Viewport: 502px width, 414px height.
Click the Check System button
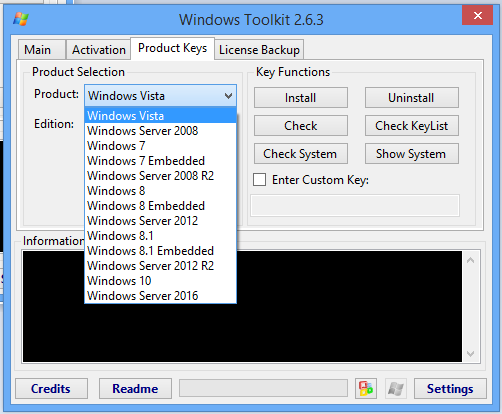tap(301, 154)
